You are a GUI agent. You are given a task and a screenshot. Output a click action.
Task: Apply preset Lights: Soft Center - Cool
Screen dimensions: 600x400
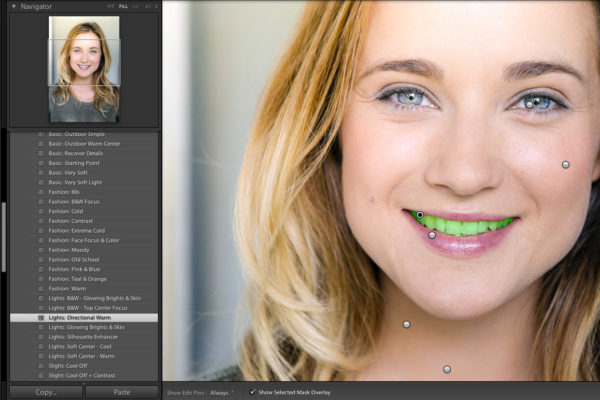pos(84,346)
